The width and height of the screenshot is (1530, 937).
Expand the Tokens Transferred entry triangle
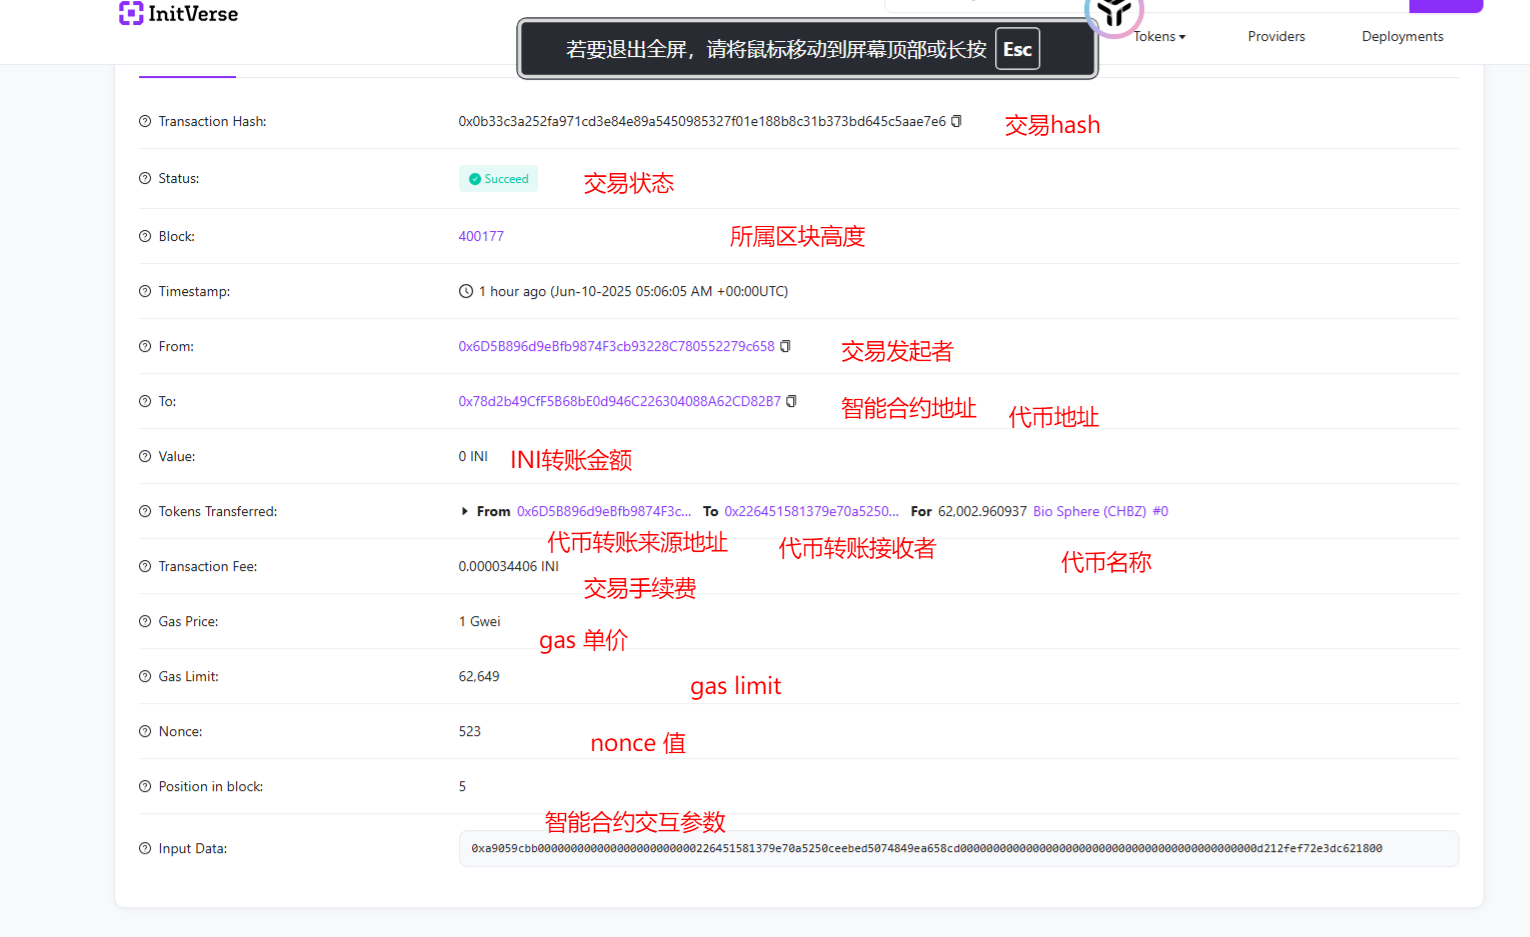(464, 511)
